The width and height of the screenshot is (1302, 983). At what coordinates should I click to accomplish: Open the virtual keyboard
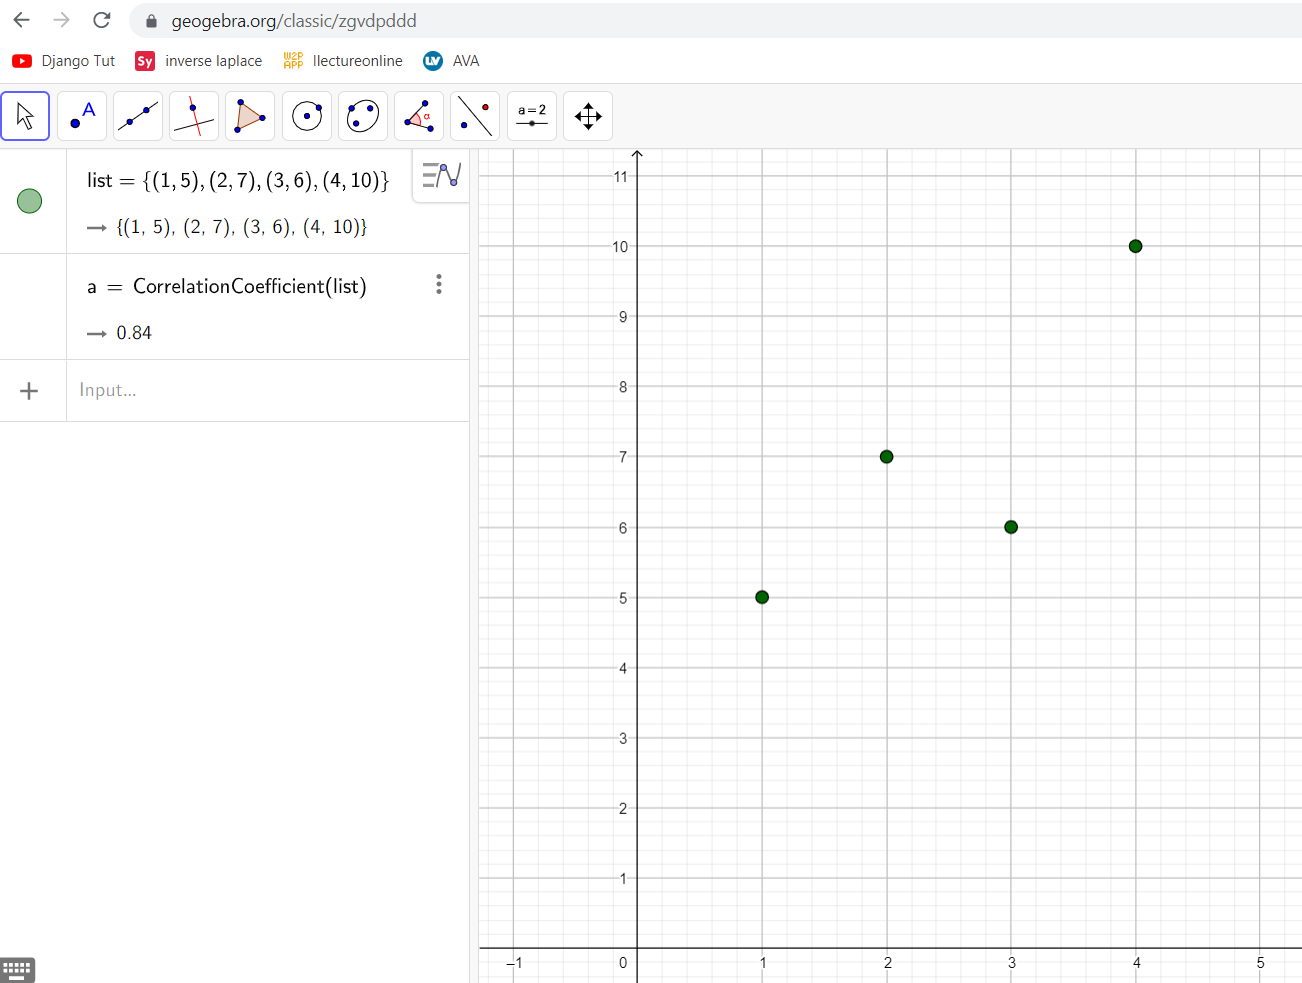17,969
